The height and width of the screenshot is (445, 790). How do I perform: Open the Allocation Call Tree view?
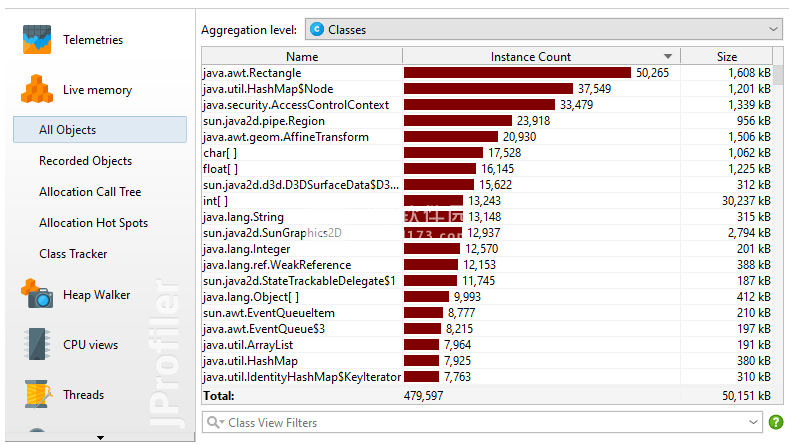[x=90, y=192]
